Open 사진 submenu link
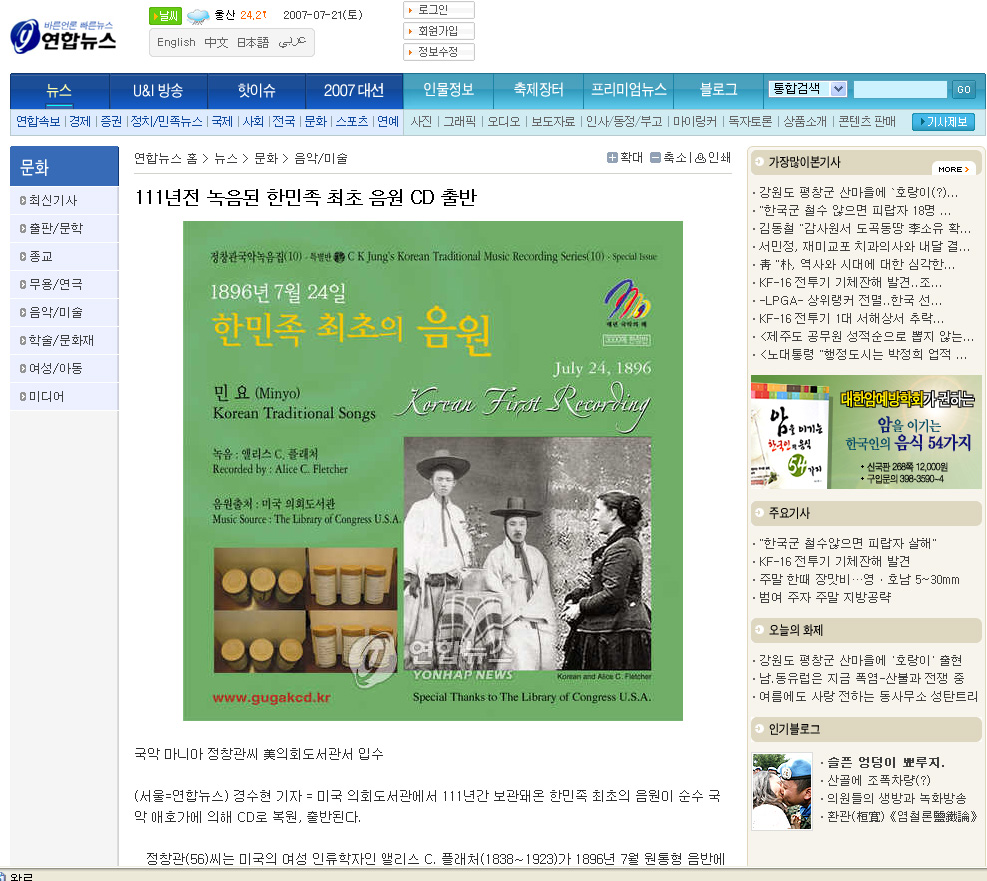Image resolution: width=987 pixels, height=881 pixels. pos(421,121)
